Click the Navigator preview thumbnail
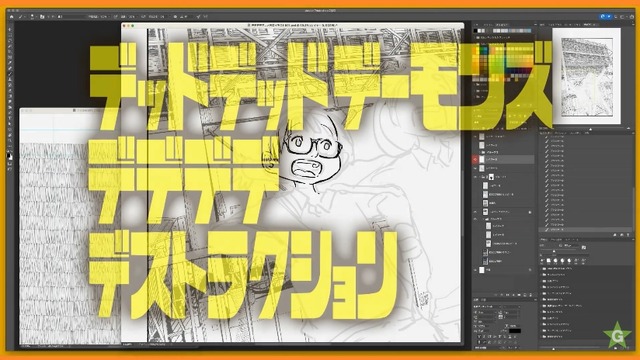Viewport: 640px width, 360px height. pyautogui.click(x=587, y=76)
